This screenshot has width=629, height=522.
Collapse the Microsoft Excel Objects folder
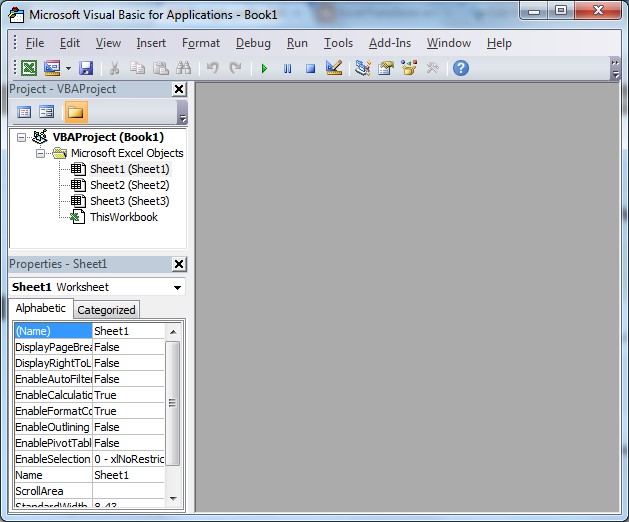tap(41, 153)
